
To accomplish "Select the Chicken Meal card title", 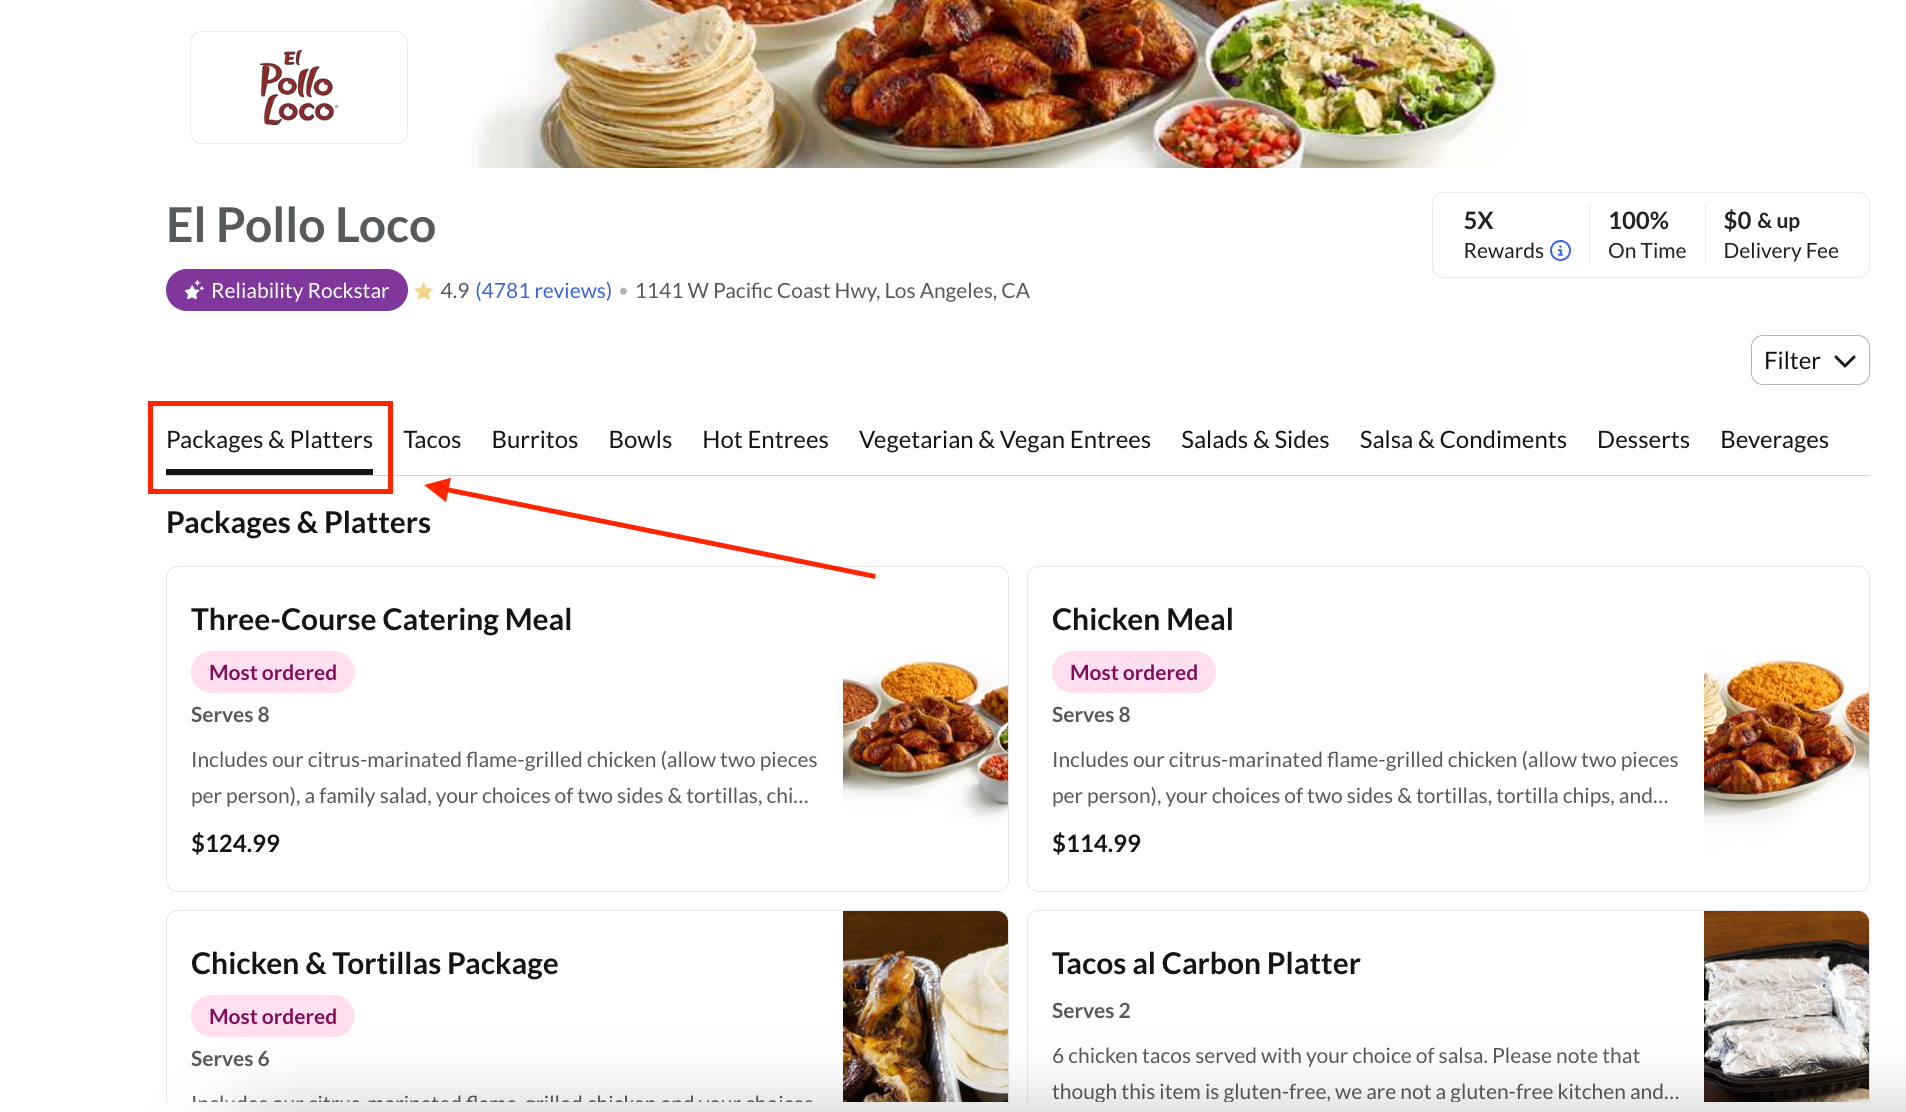I will 1142,619.
